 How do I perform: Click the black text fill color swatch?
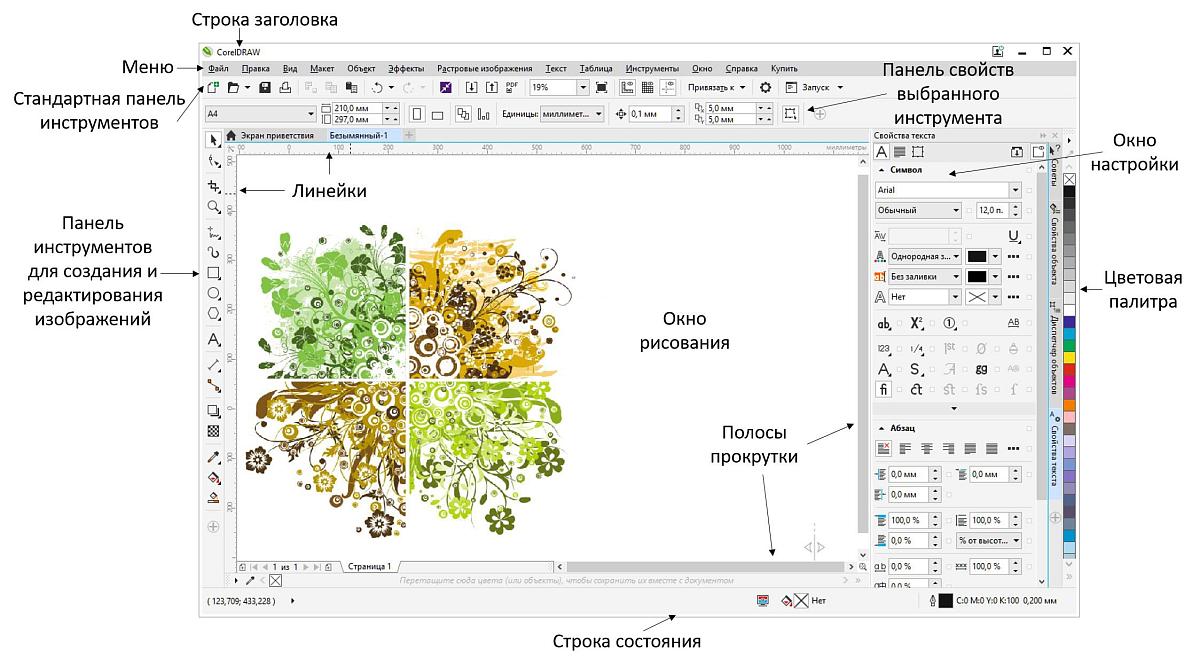977,255
